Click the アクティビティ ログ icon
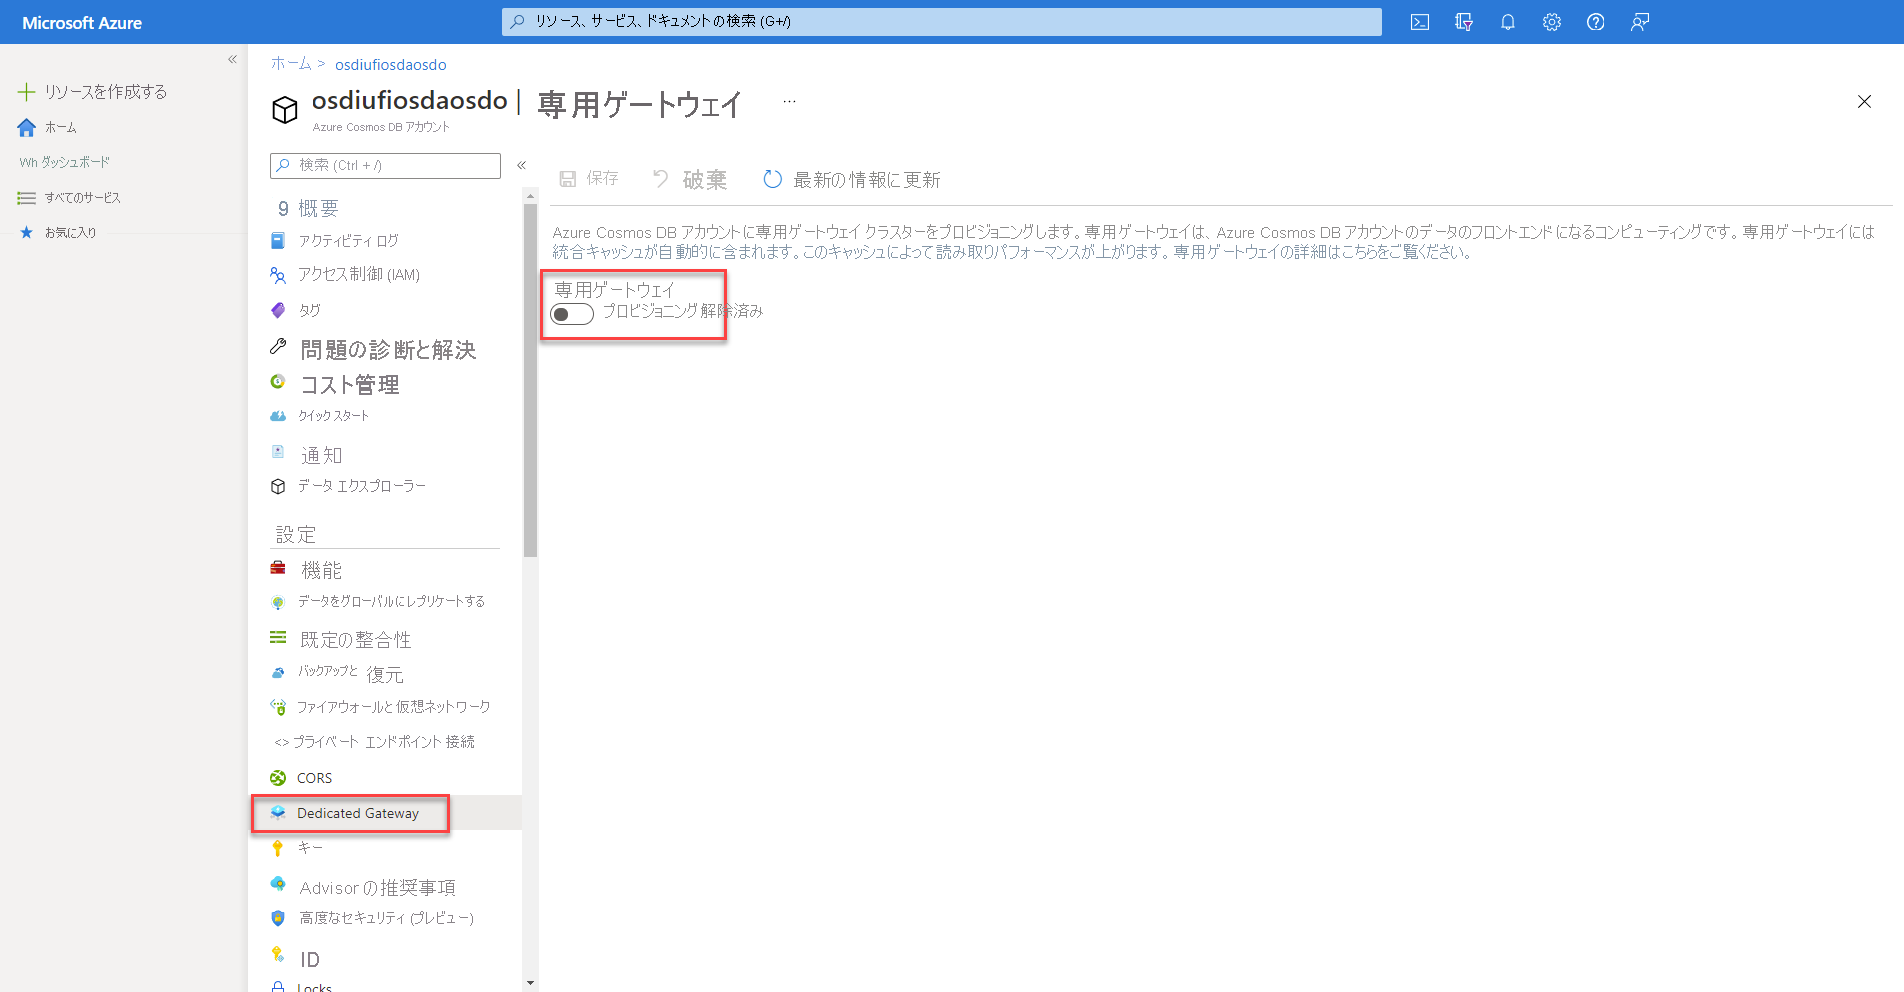1904x992 pixels. point(278,240)
